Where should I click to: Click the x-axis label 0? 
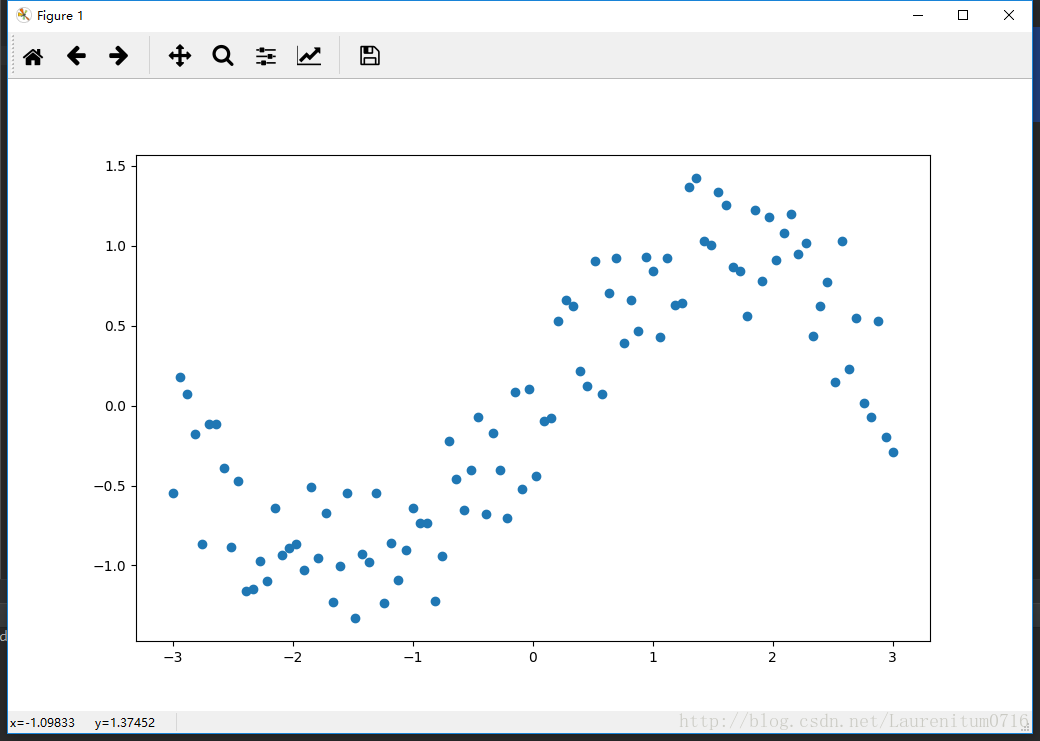pyautogui.click(x=533, y=657)
